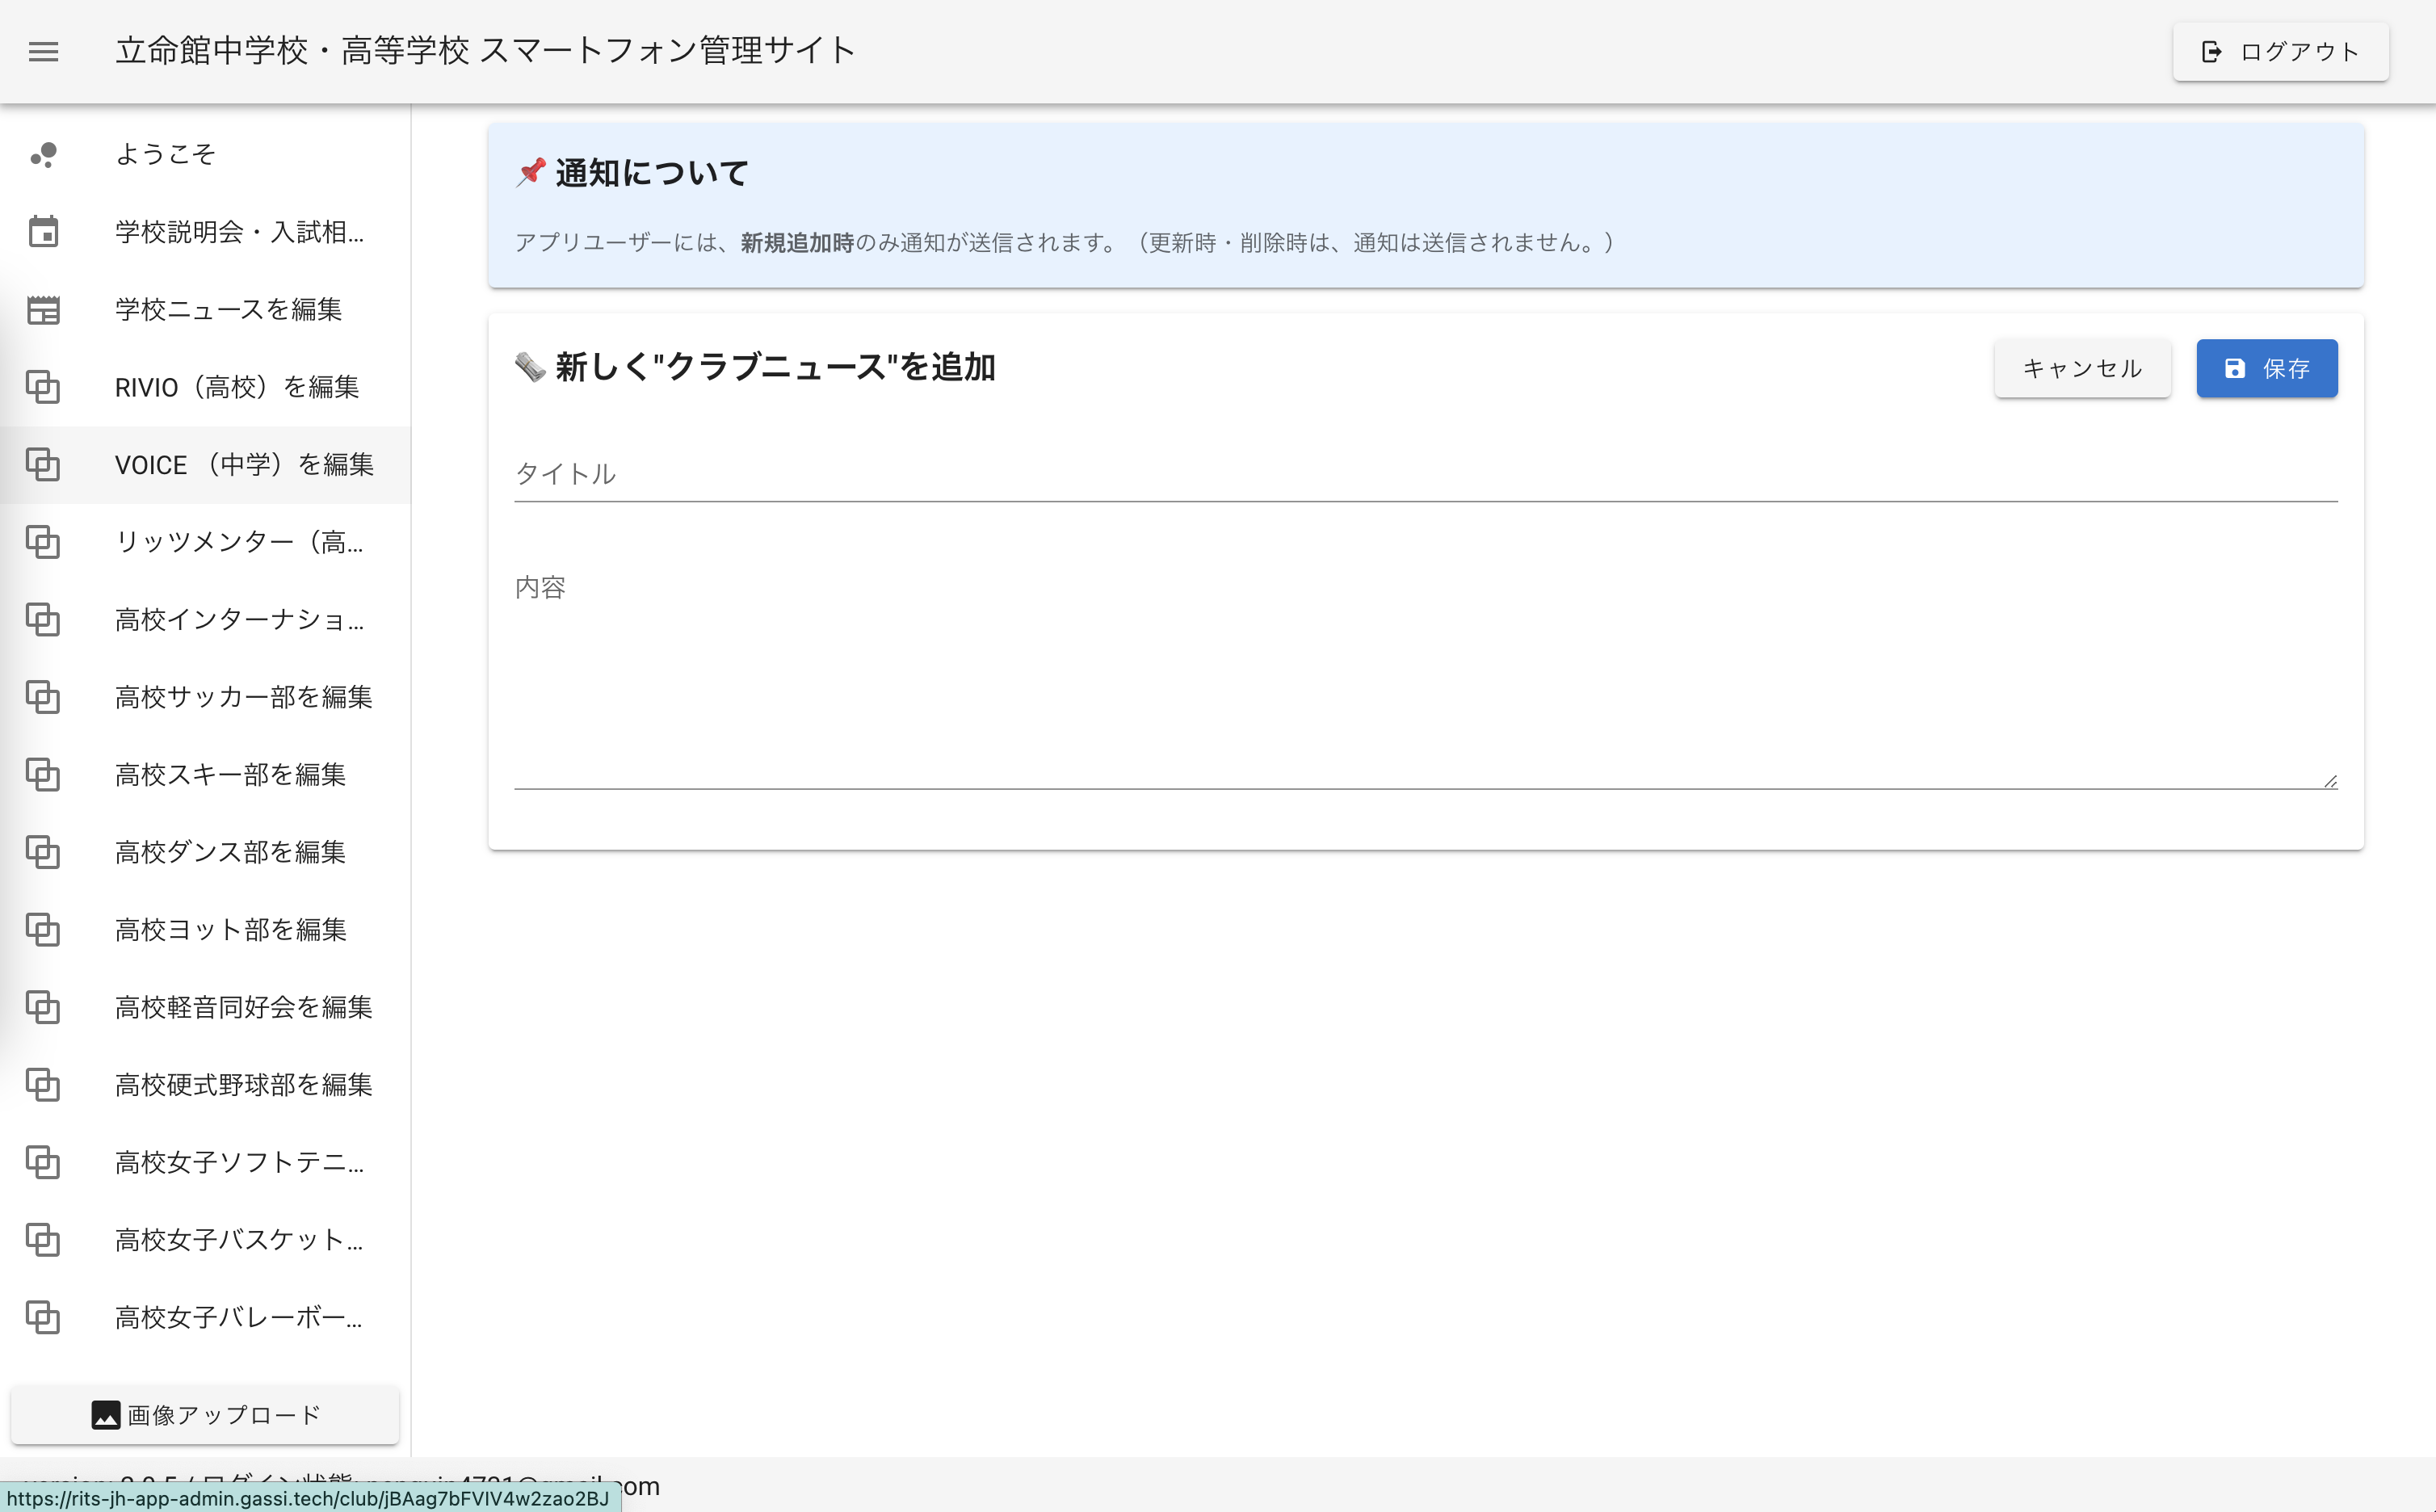Screen dimensions: 2436x1512
Task: Click the ログアウト button
Action: 2280,52
